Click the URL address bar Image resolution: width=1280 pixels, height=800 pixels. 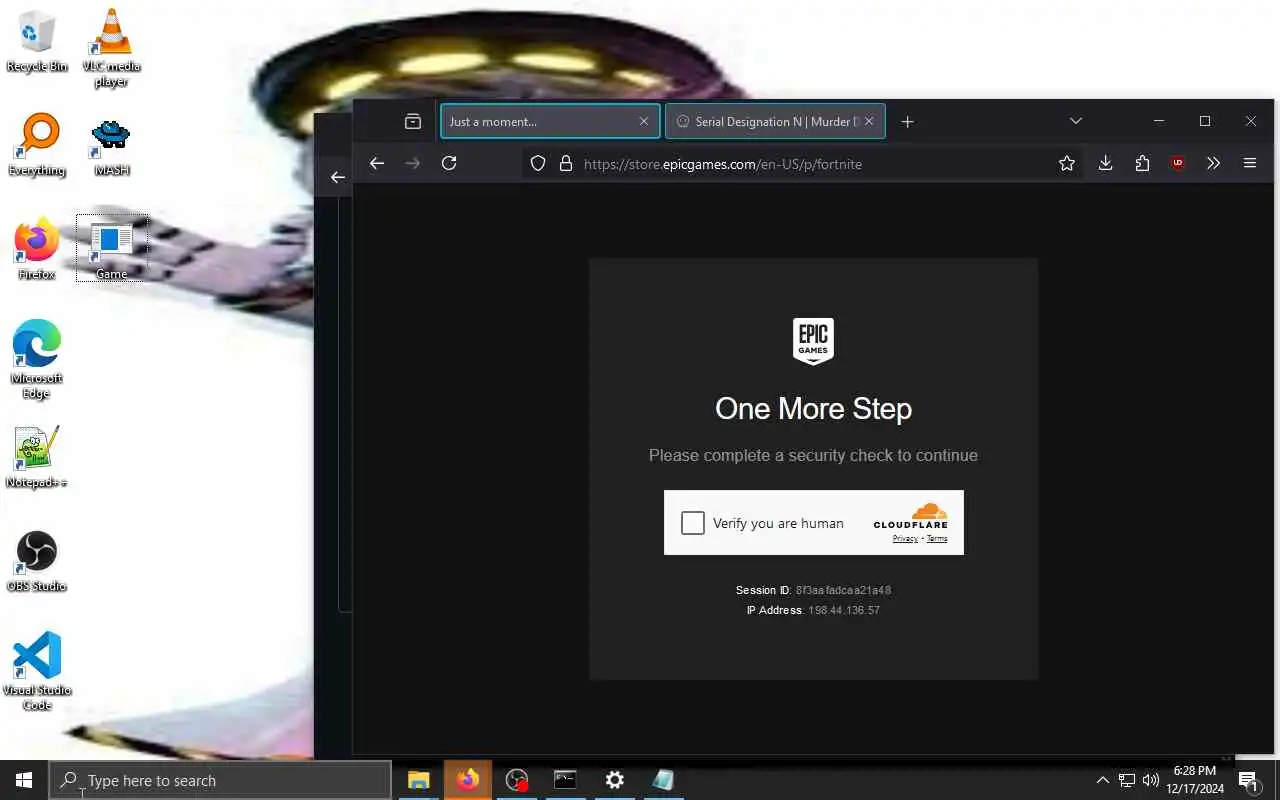coord(804,163)
